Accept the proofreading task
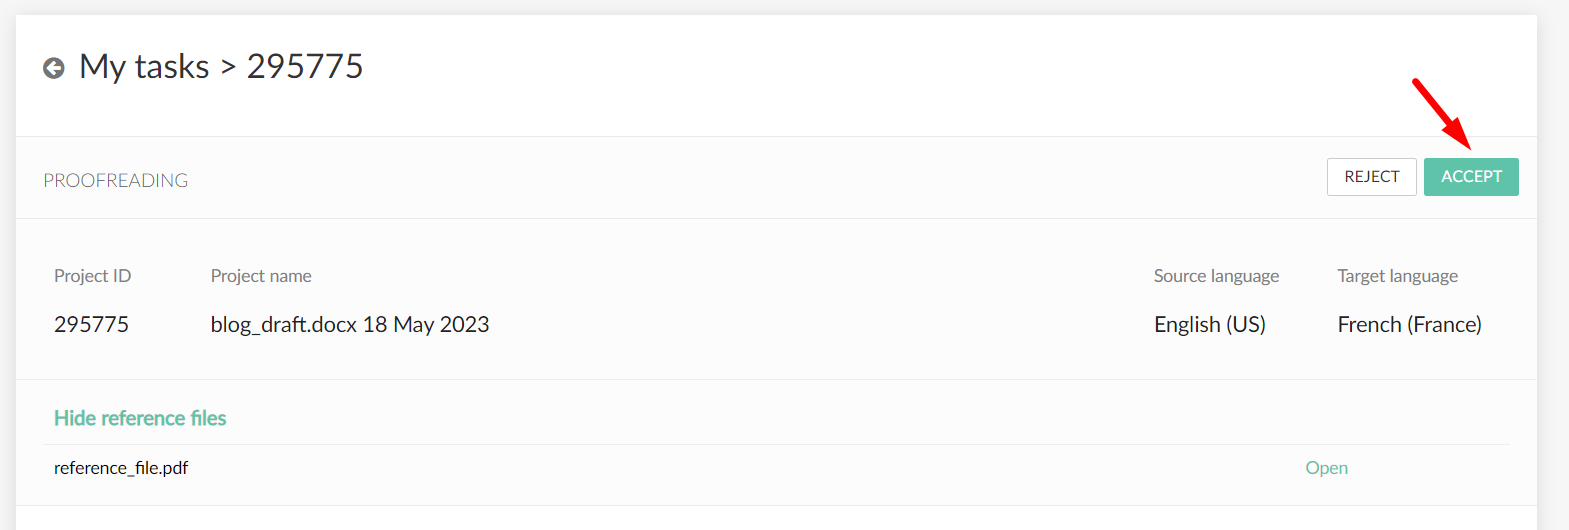Screen dimensions: 1569x530 [1471, 177]
